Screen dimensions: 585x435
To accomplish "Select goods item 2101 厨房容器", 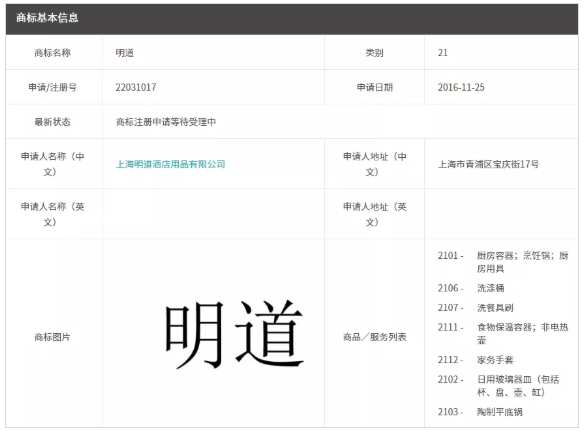I will tap(503, 262).
